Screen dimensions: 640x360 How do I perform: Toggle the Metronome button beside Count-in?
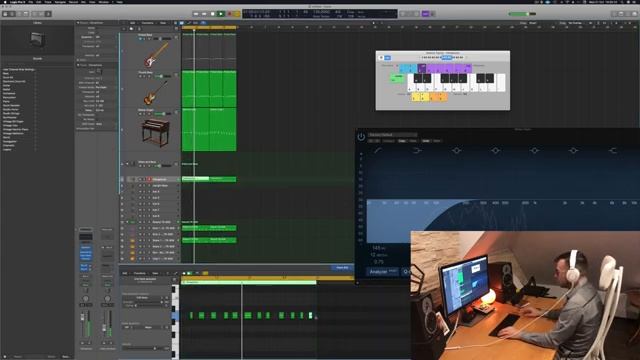(x=433, y=14)
